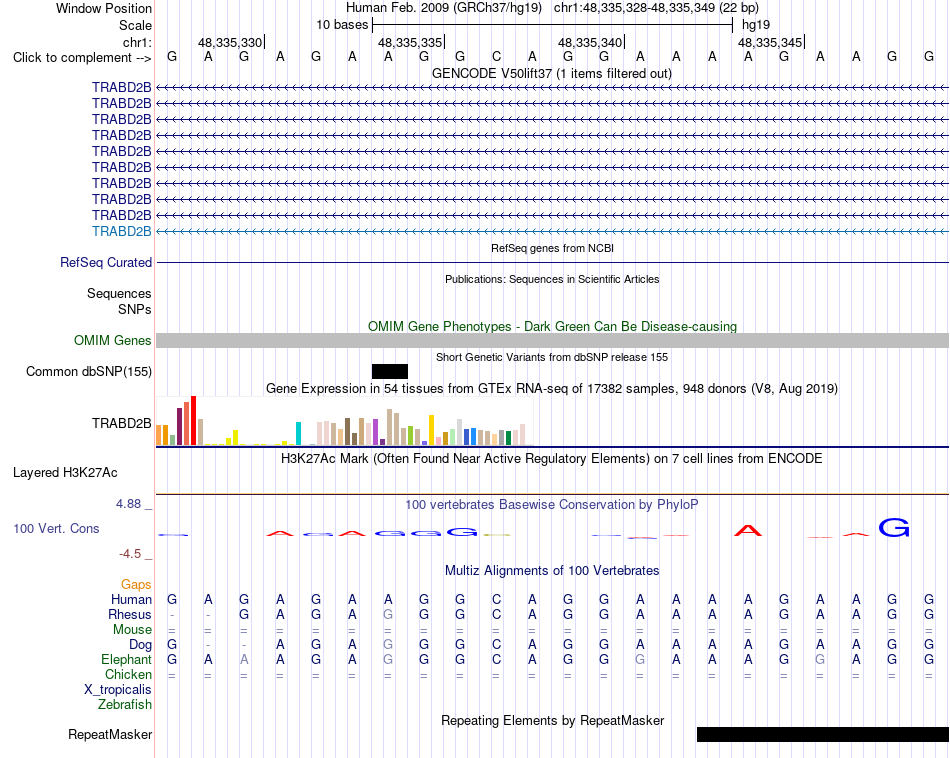Click the TRABD2B label beside the GTEx chart
This screenshot has width=950, height=758.
point(121,424)
